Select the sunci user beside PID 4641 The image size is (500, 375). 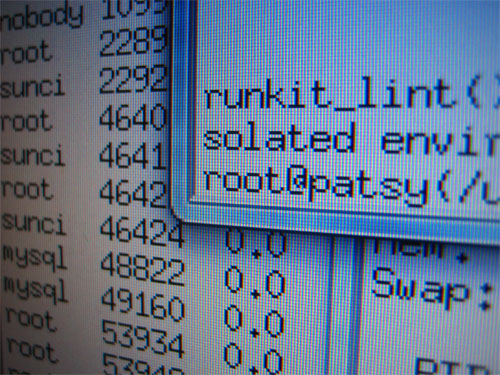pos(33,155)
